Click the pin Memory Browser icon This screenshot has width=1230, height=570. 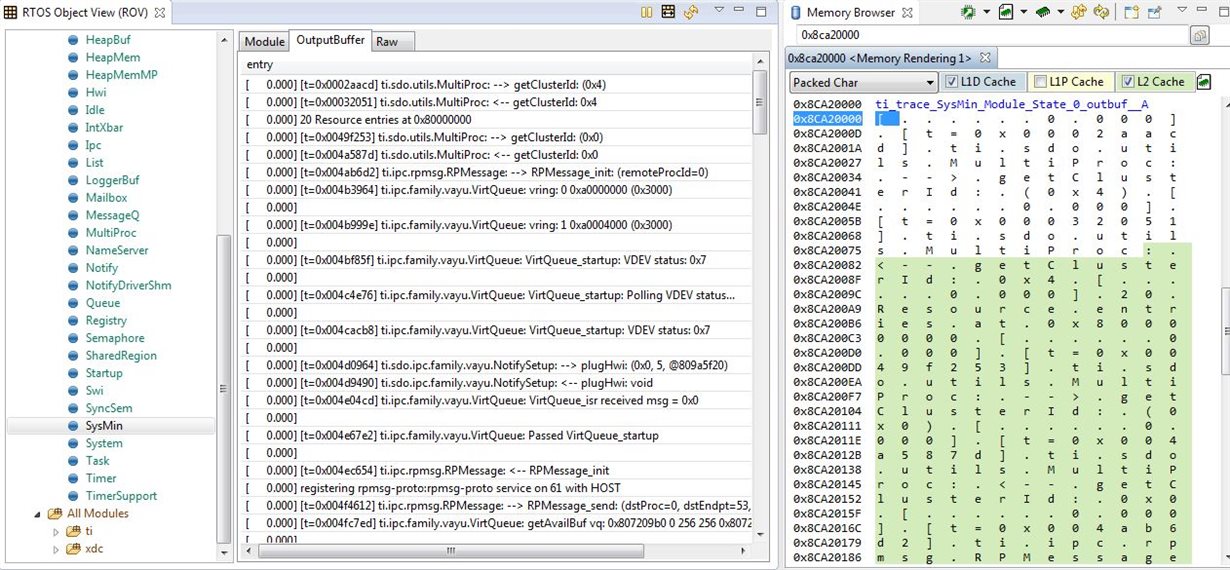pyautogui.click(x=1155, y=12)
